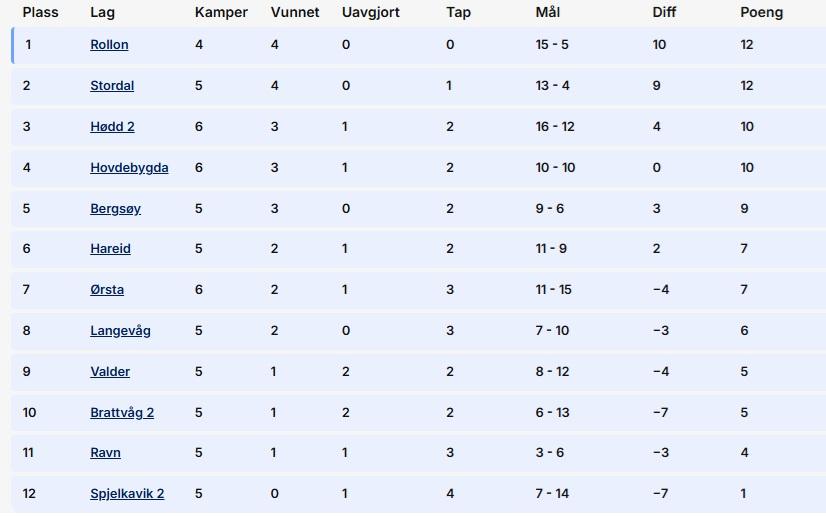Open the Bergsøy team link

(x=115, y=209)
